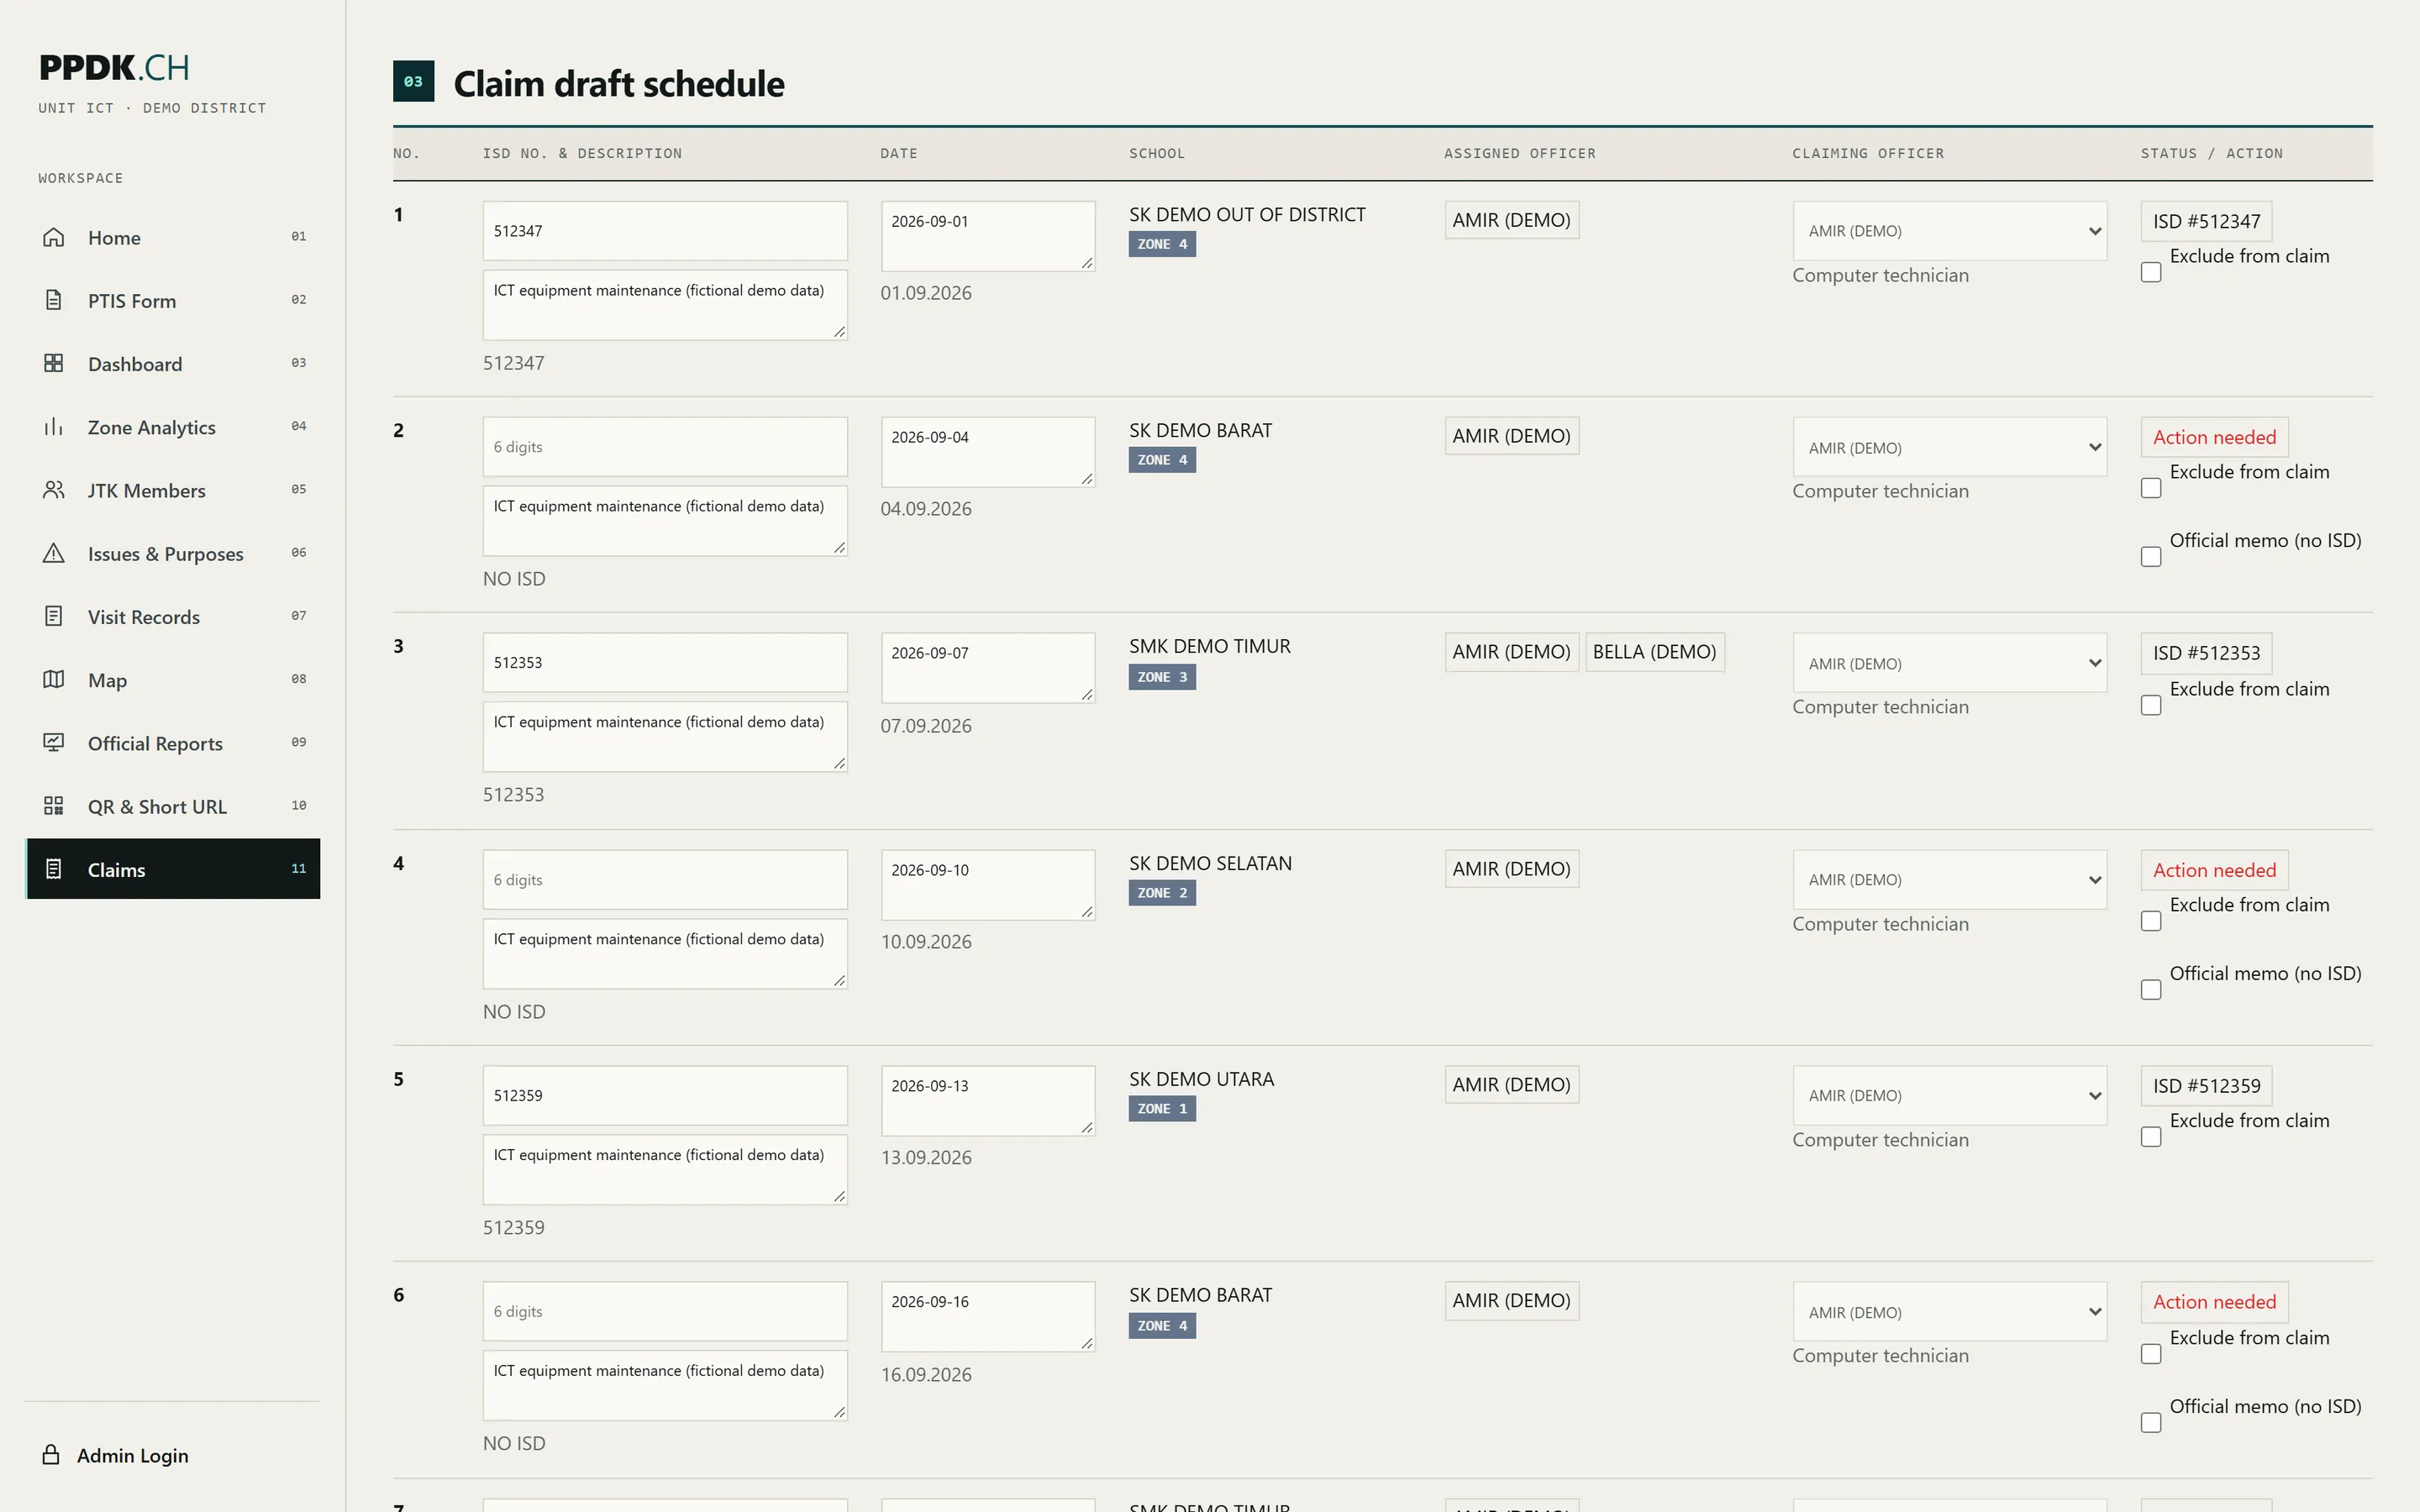Open claiming officer dropdown for SMK DEMO TIMUR row 3

click(1949, 663)
